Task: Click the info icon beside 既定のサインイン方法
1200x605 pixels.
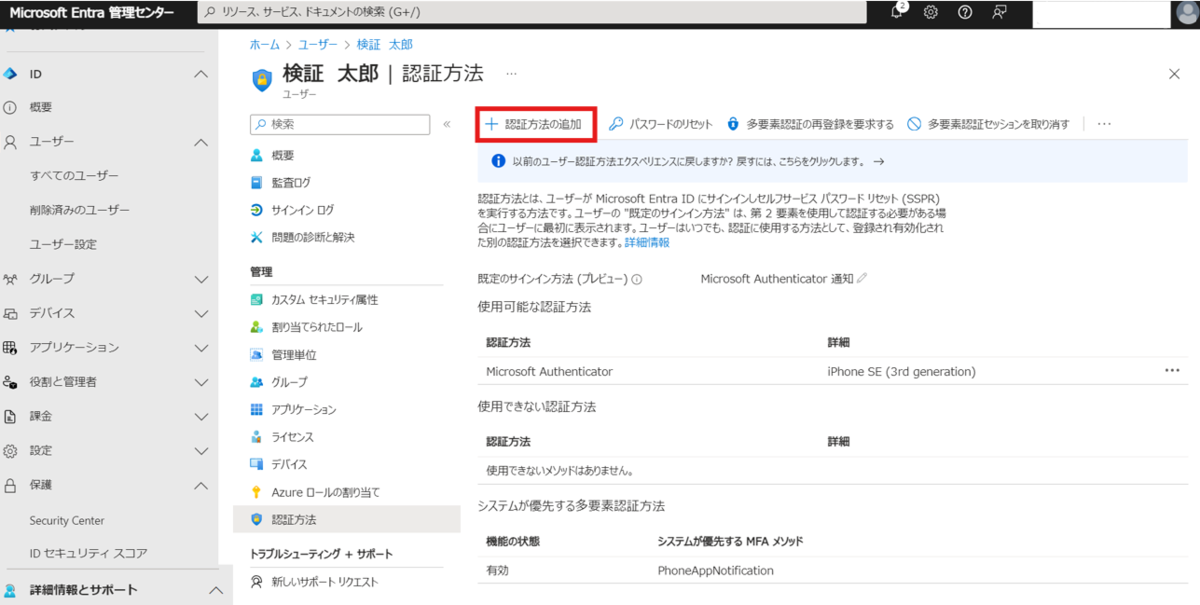Action: (636, 280)
